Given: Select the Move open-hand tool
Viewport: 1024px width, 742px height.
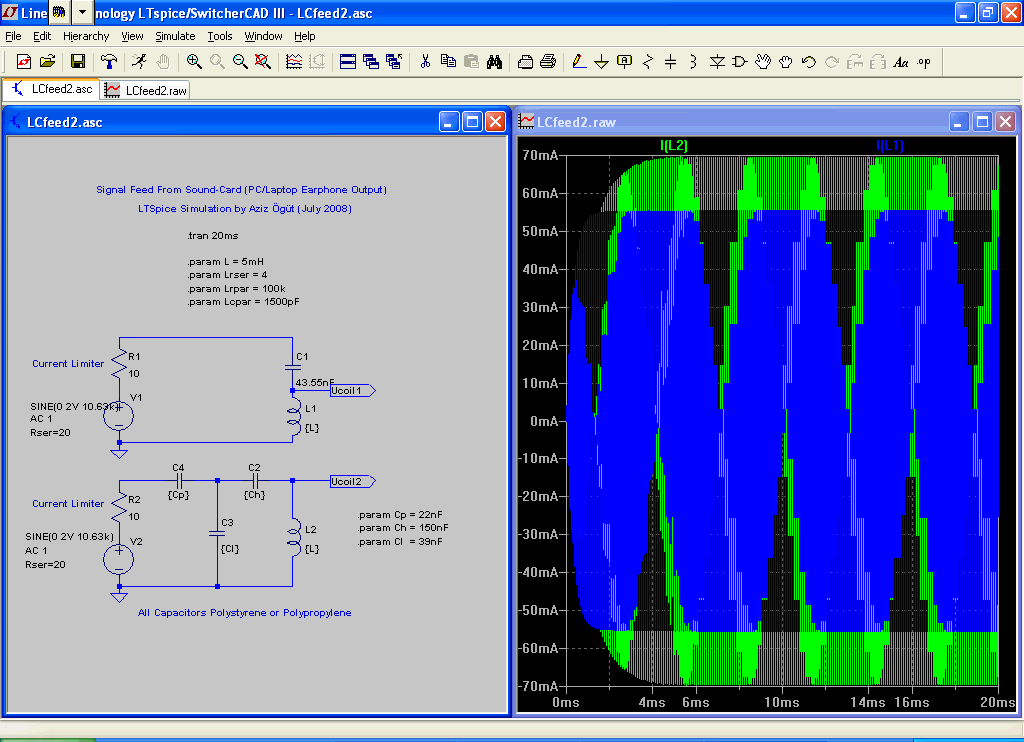Looking at the screenshot, I should point(763,61).
